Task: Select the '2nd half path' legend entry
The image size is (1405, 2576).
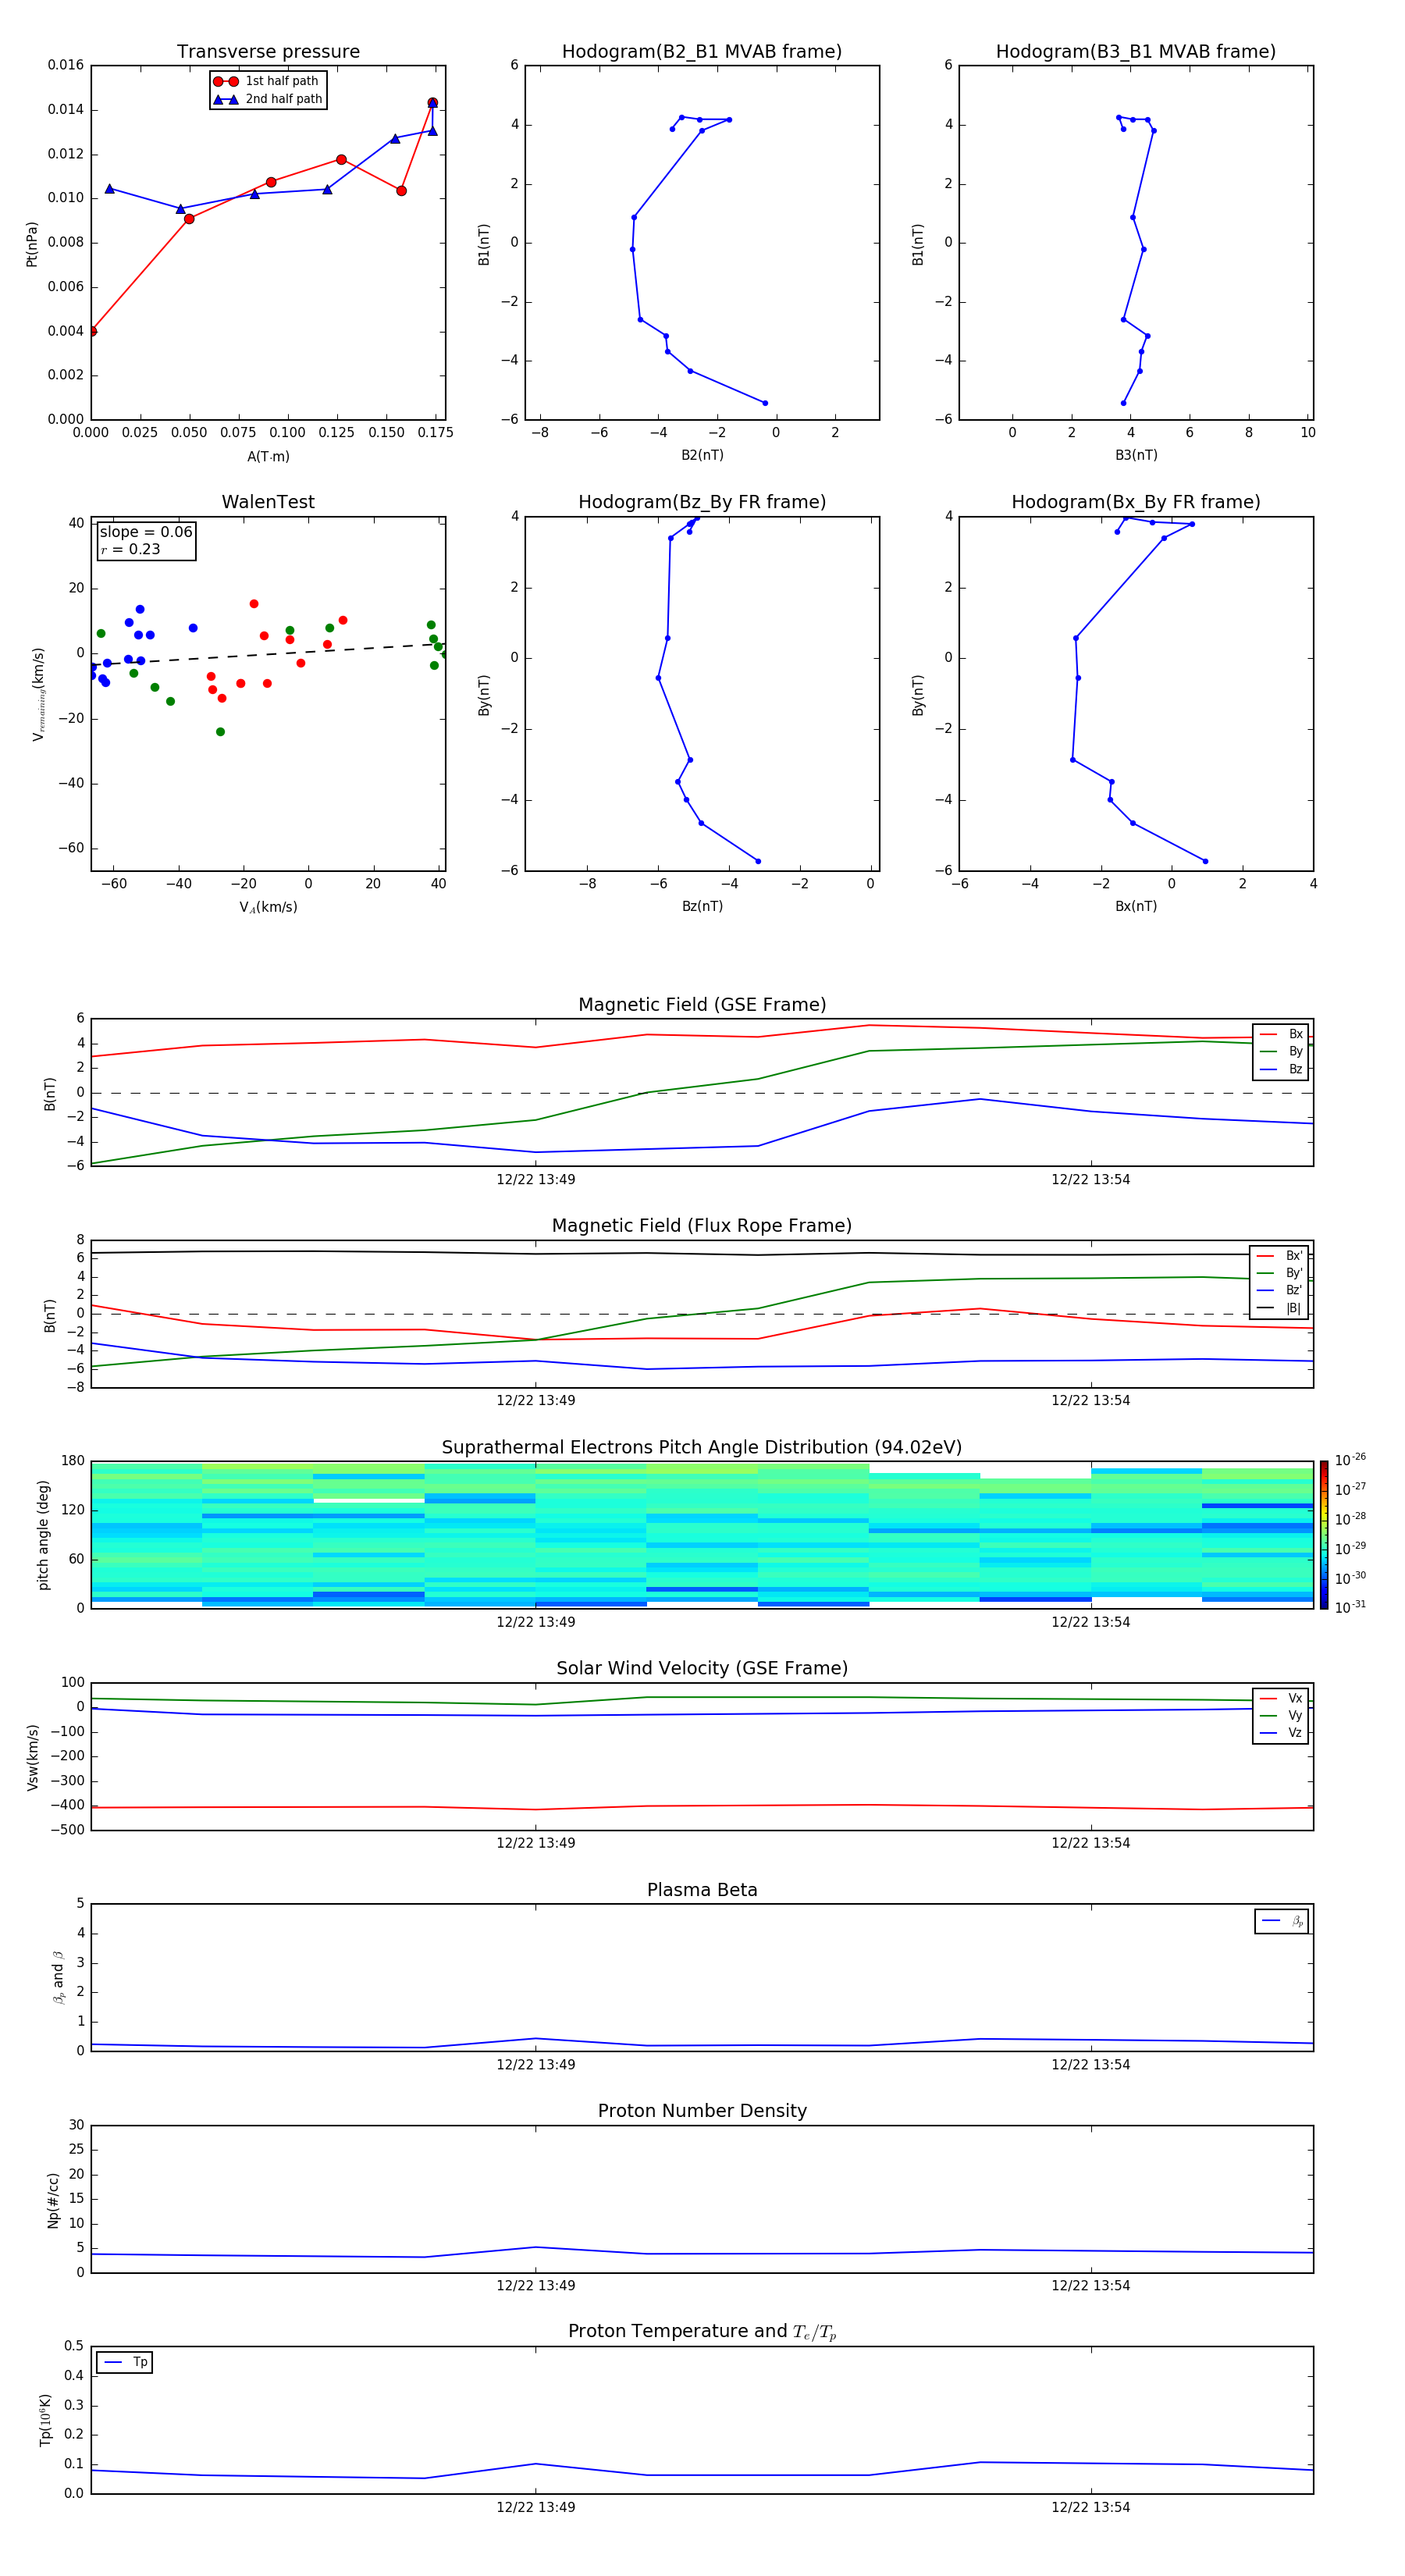Action: tap(268, 99)
